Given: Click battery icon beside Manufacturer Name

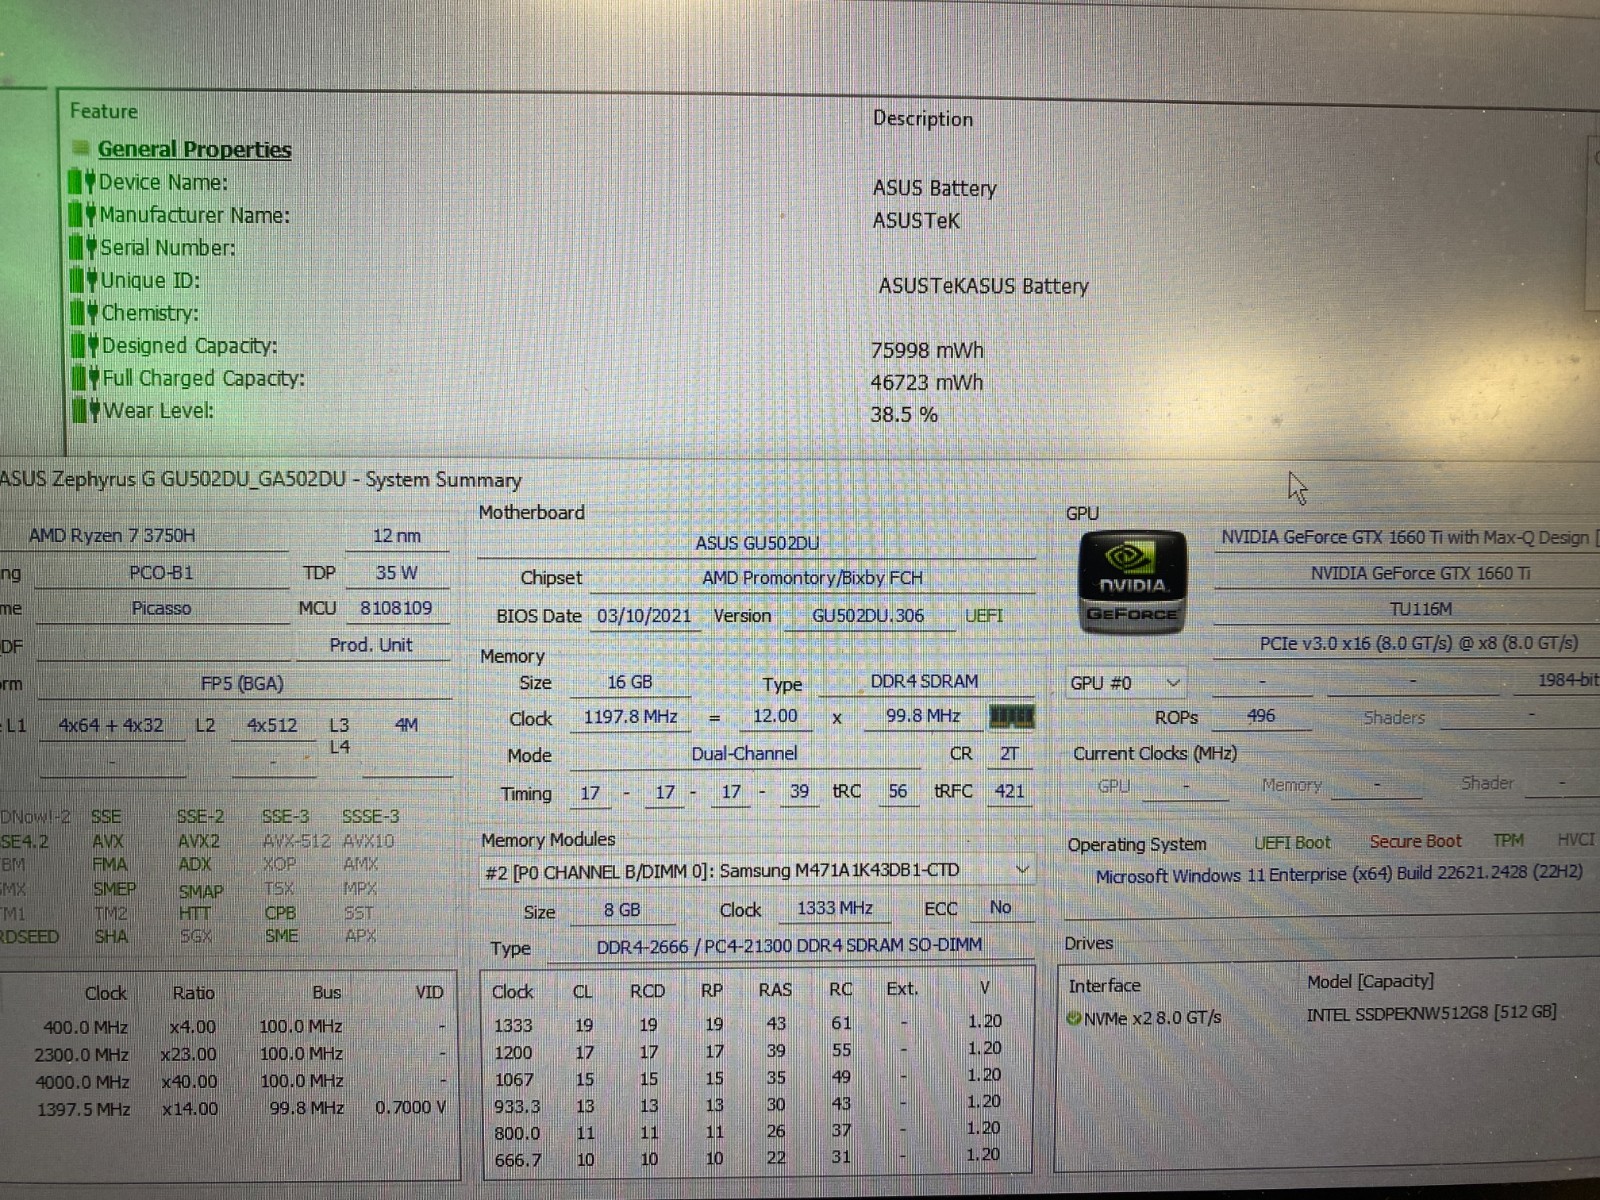Looking at the screenshot, I should (x=83, y=215).
